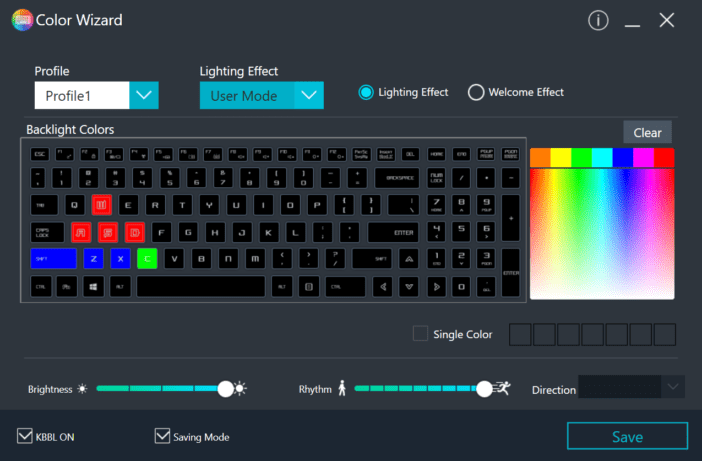Click the spacebar key on keyboard layout
This screenshot has height=461, width=702.
[x=201, y=286]
